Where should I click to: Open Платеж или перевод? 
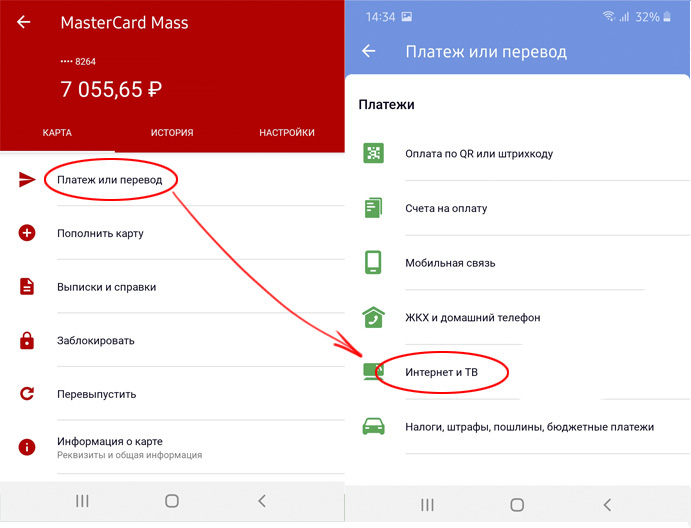coord(172,179)
